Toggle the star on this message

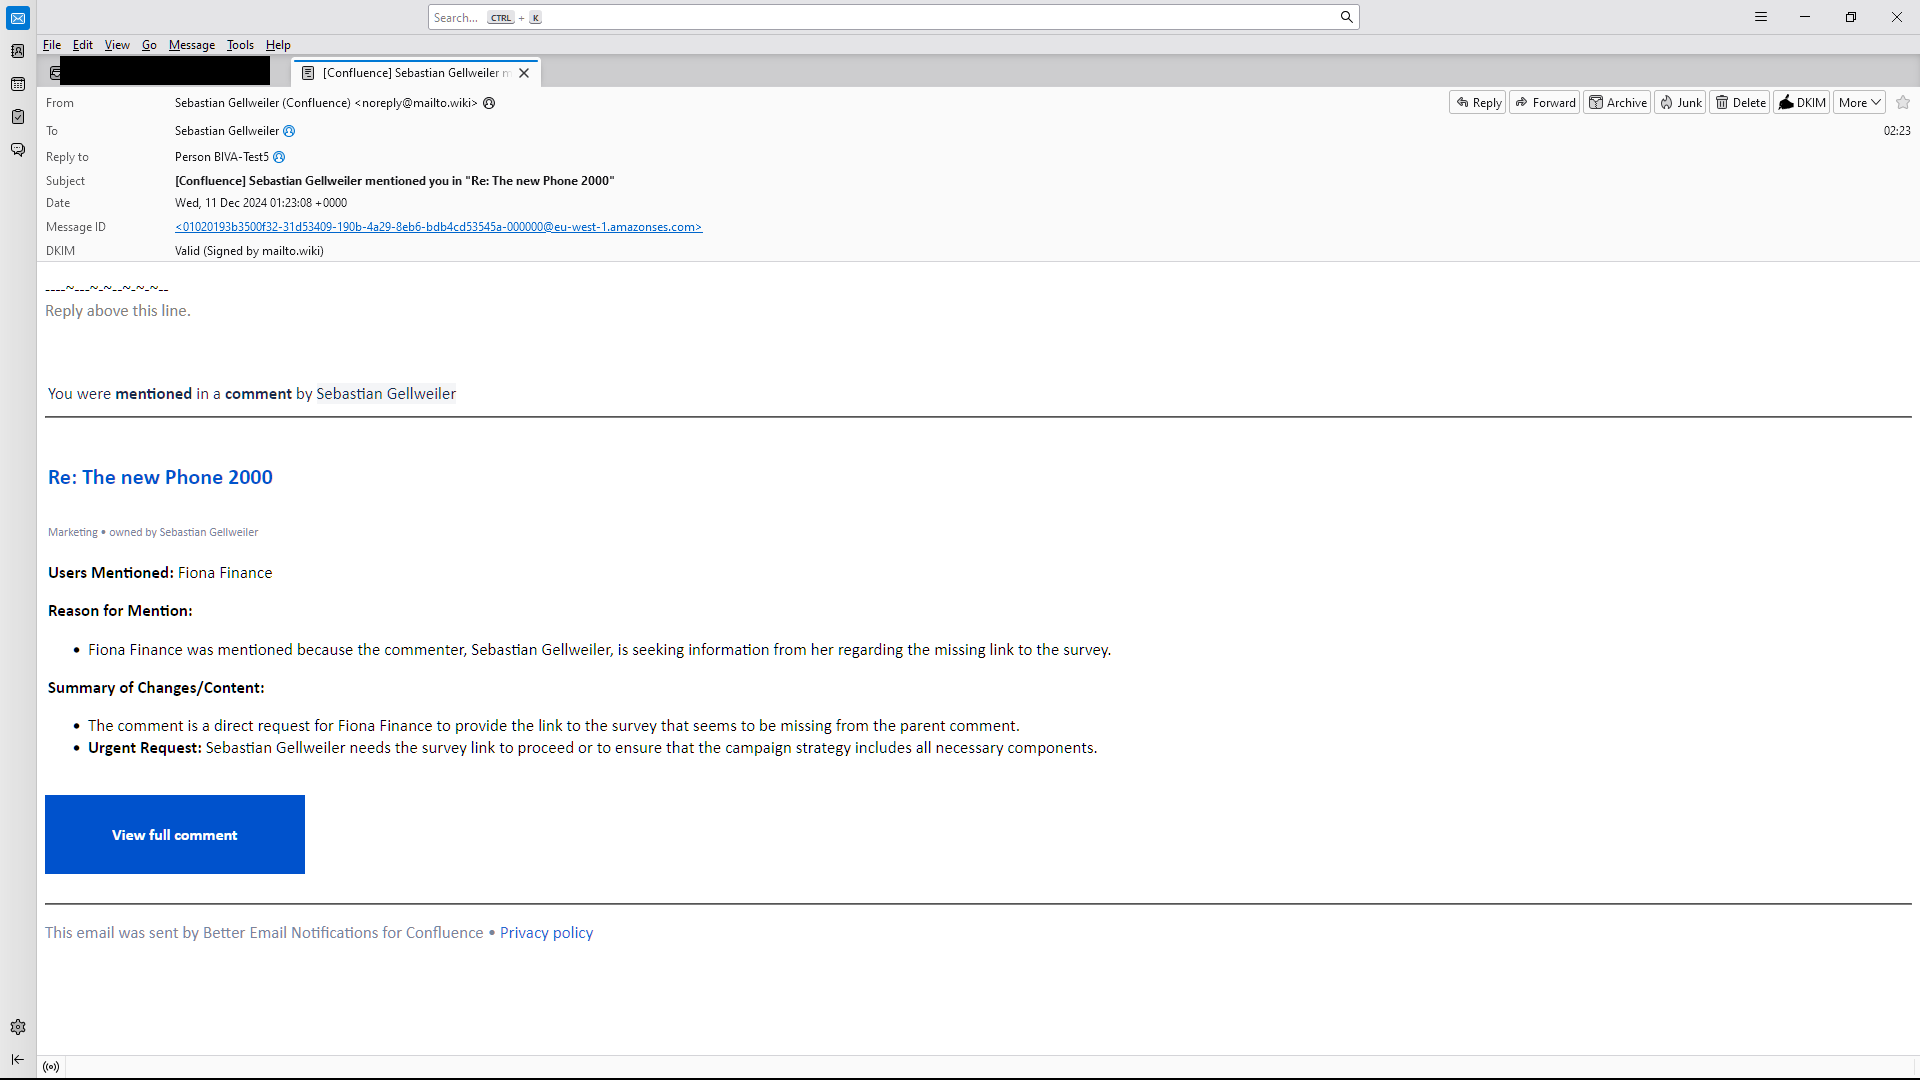pyautogui.click(x=1903, y=102)
